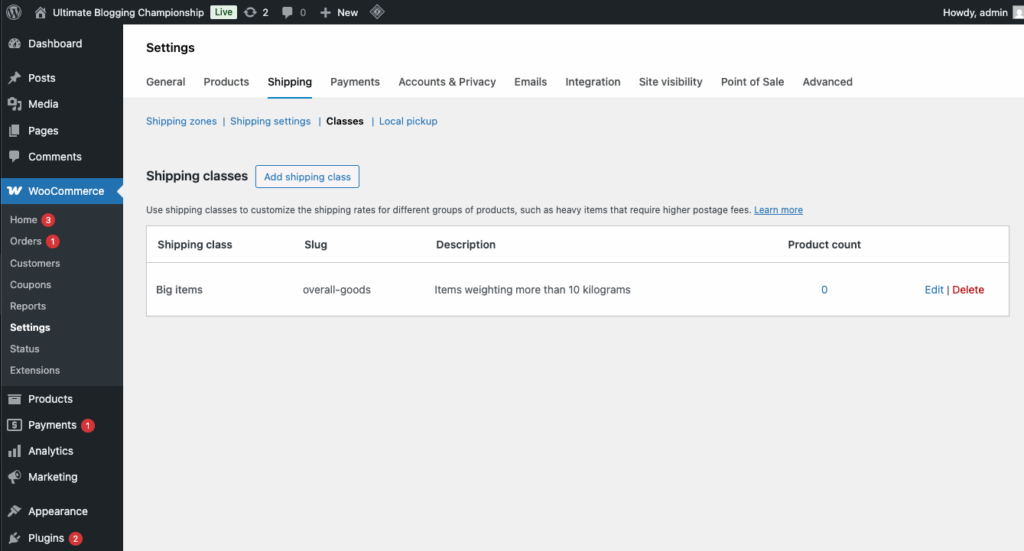Click the Media icon in sidebar
This screenshot has width=1024, height=551.
pyautogui.click(x=14, y=104)
